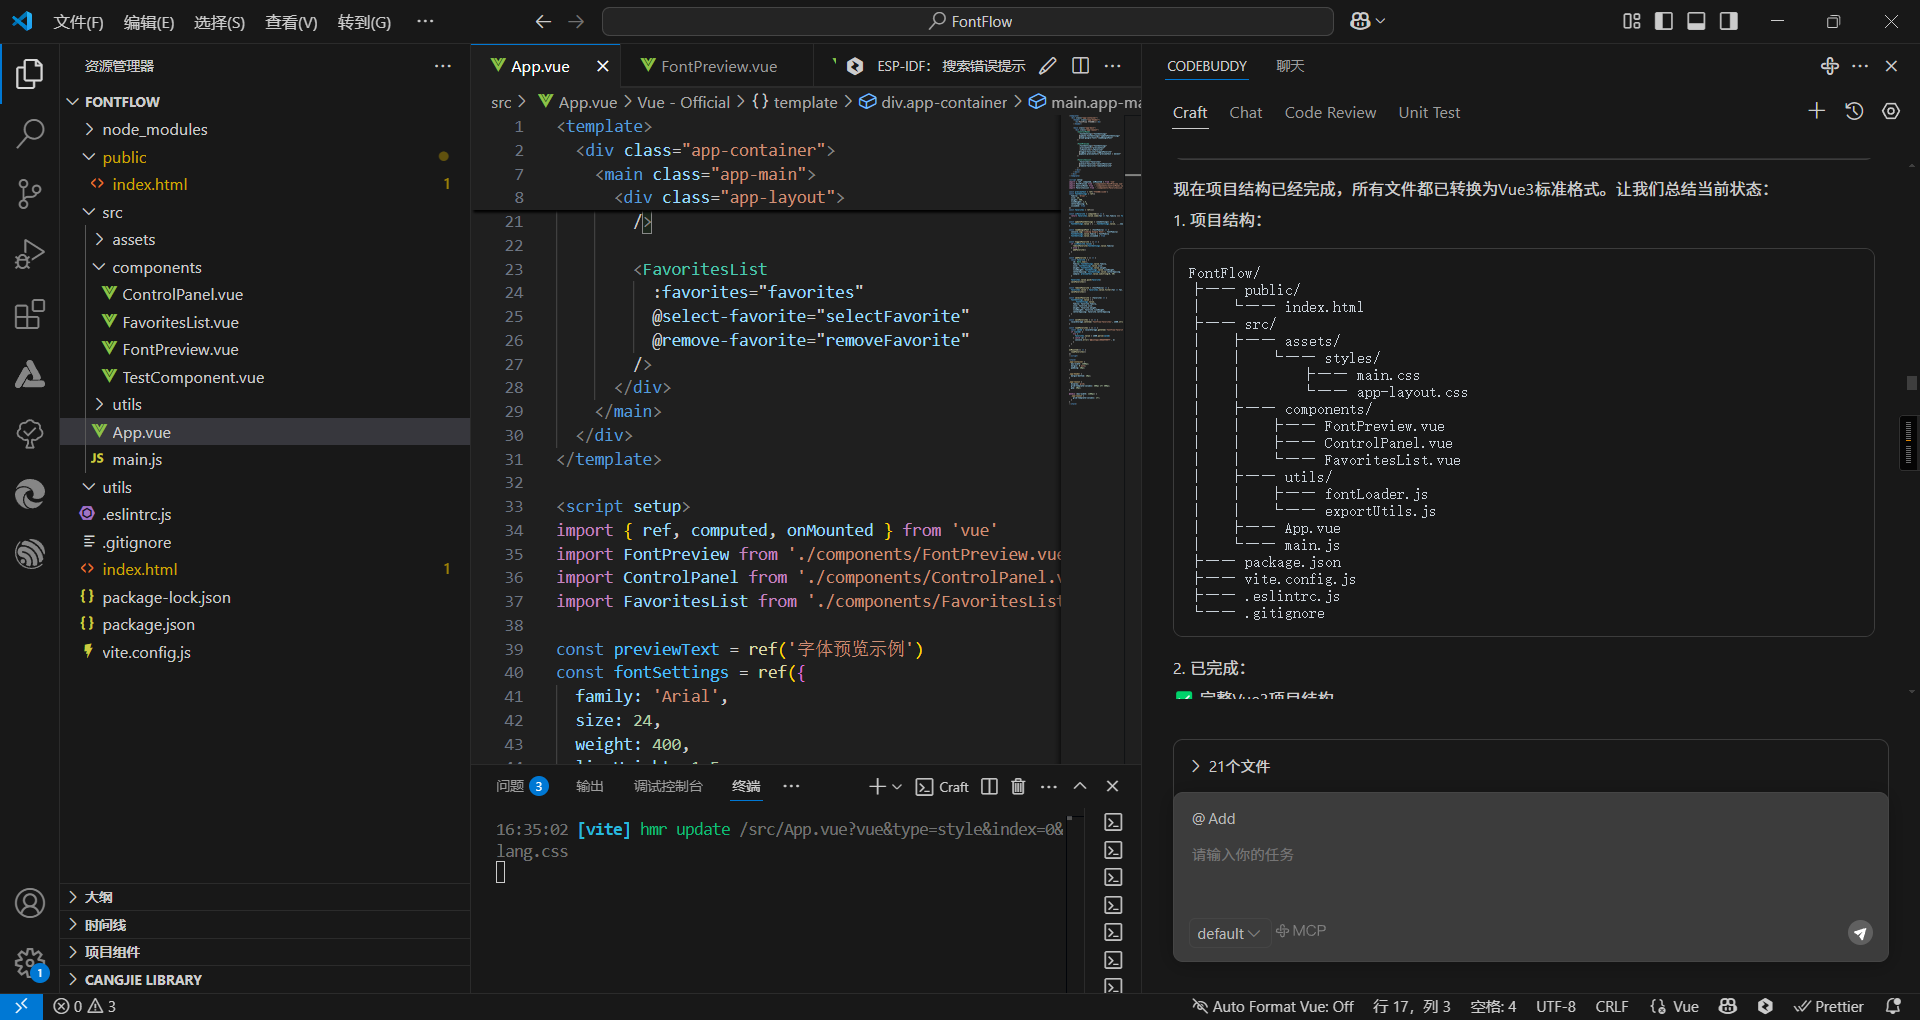The width and height of the screenshot is (1920, 1020).
Task: Open CodeBuddy chat history
Action: (1854, 111)
